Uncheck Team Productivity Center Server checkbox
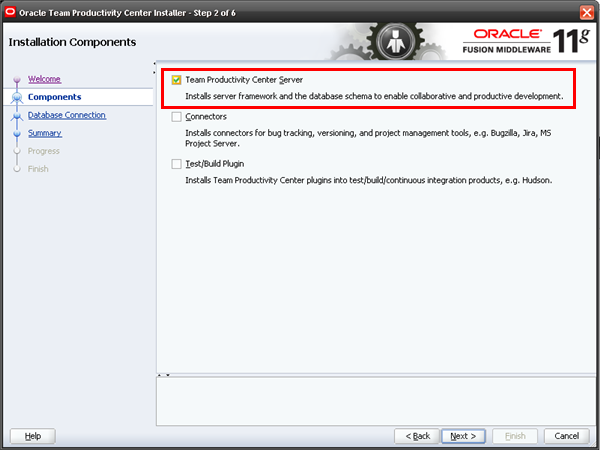600x450 pixels. [176, 80]
